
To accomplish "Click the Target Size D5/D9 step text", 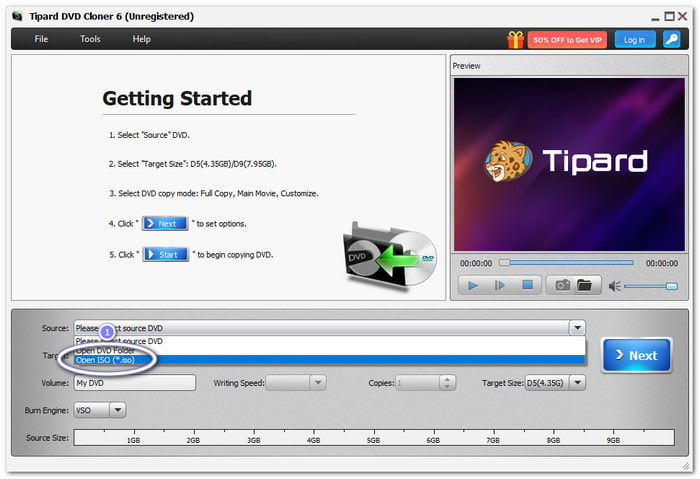I will tap(192, 164).
